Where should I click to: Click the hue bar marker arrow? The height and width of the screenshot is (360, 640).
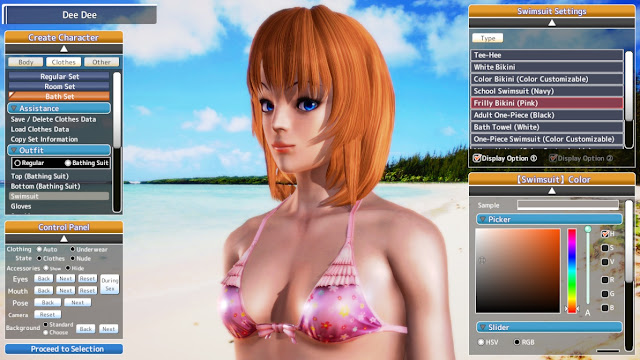(567, 309)
